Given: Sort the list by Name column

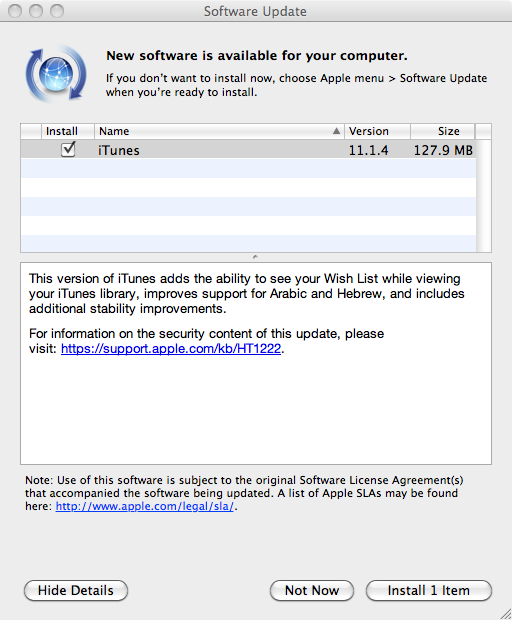Looking at the screenshot, I should [x=219, y=131].
